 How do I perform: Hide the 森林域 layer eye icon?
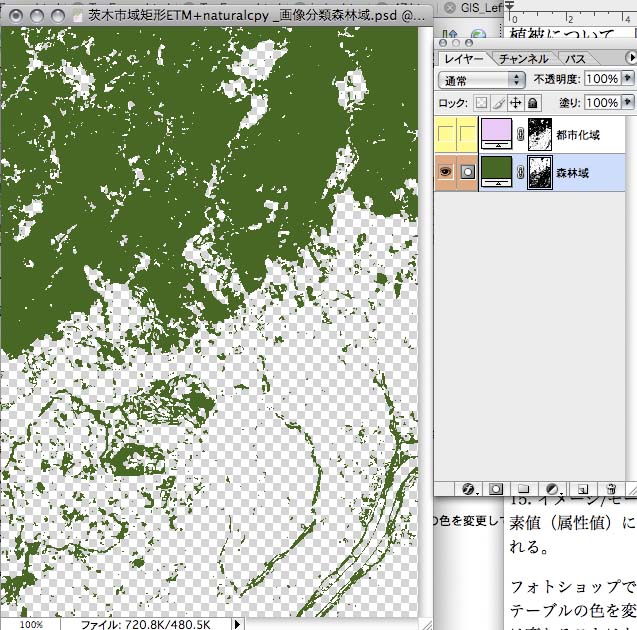tap(445, 172)
